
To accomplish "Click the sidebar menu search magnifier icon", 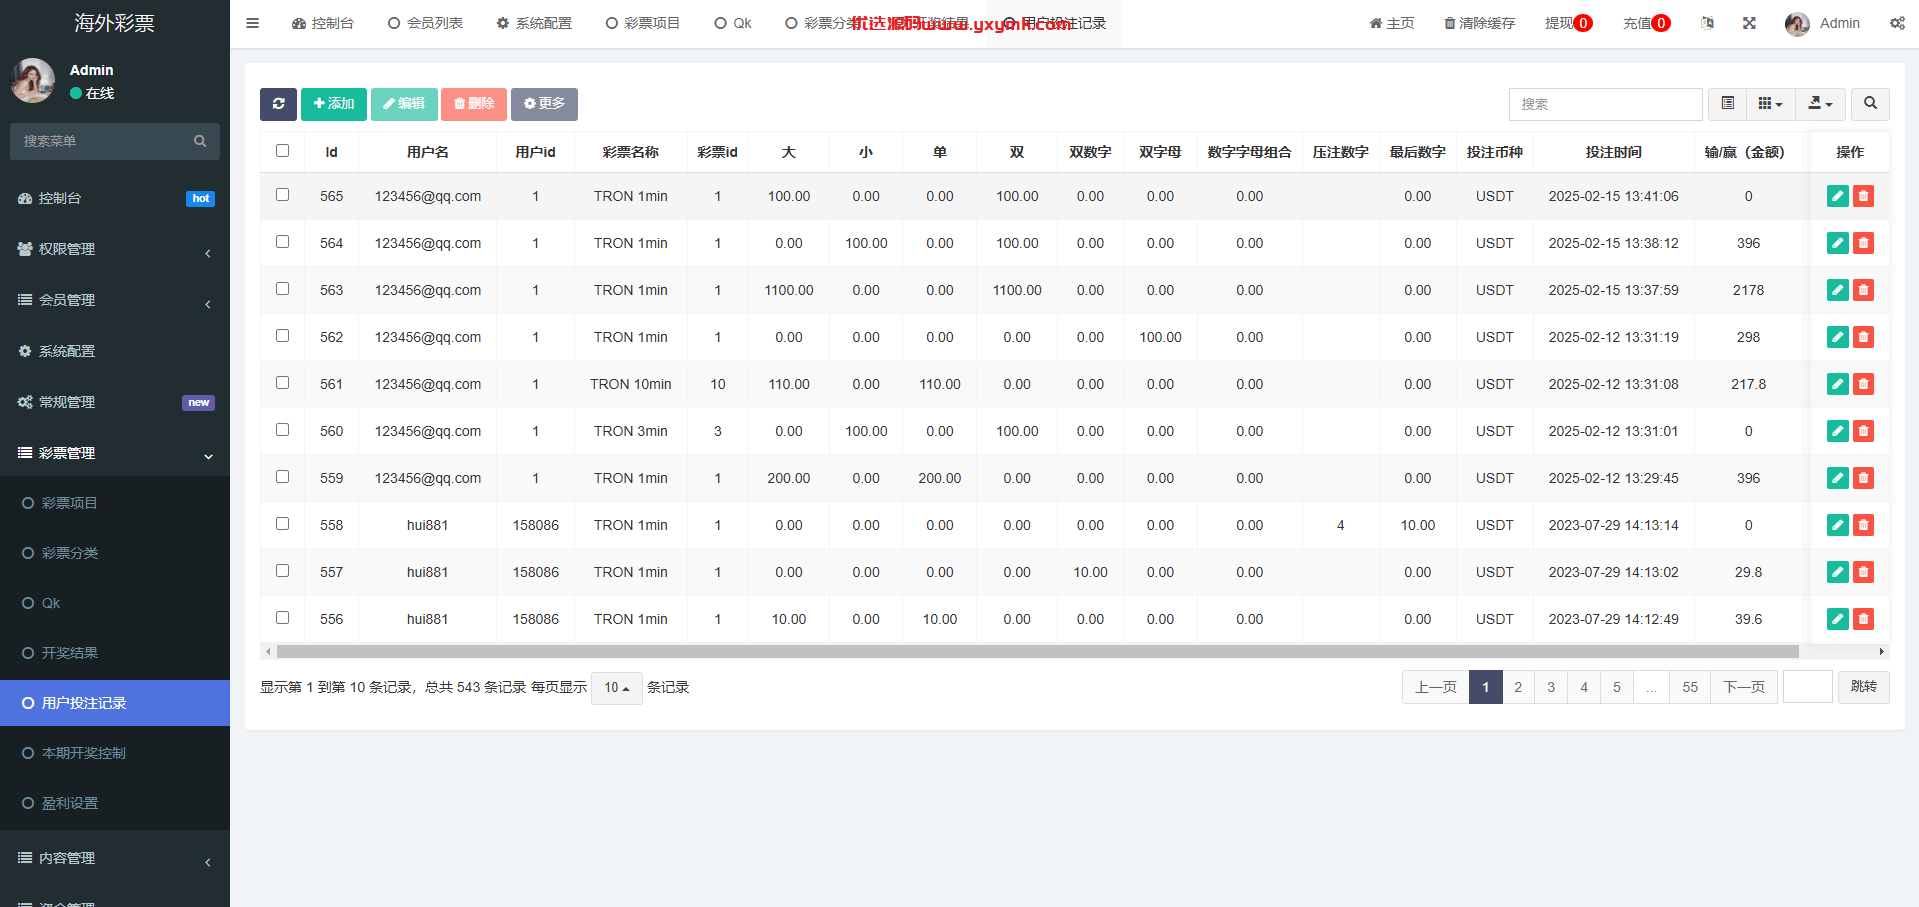I will (200, 141).
